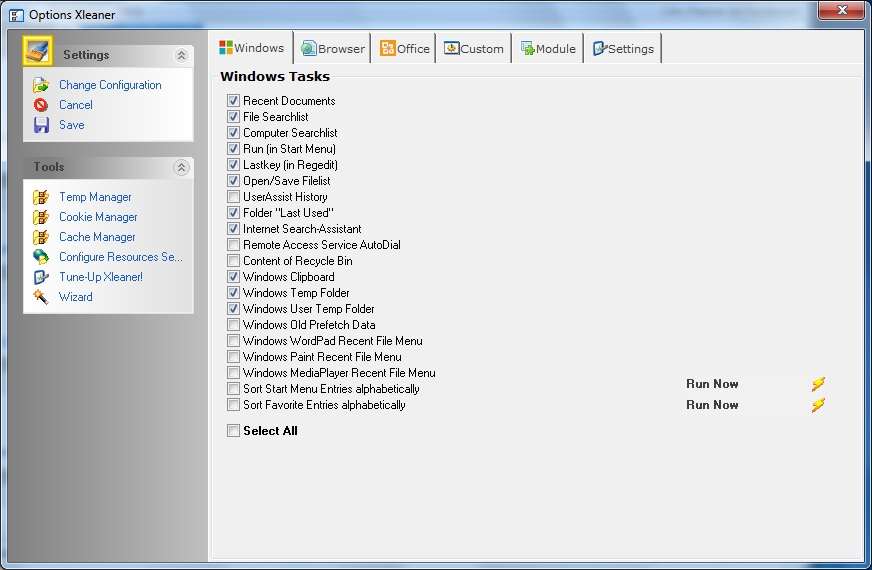Screen dimensions: 872x570
Task: Click the Options Xleaner title bar icon
Action: [x=16, y=15]
